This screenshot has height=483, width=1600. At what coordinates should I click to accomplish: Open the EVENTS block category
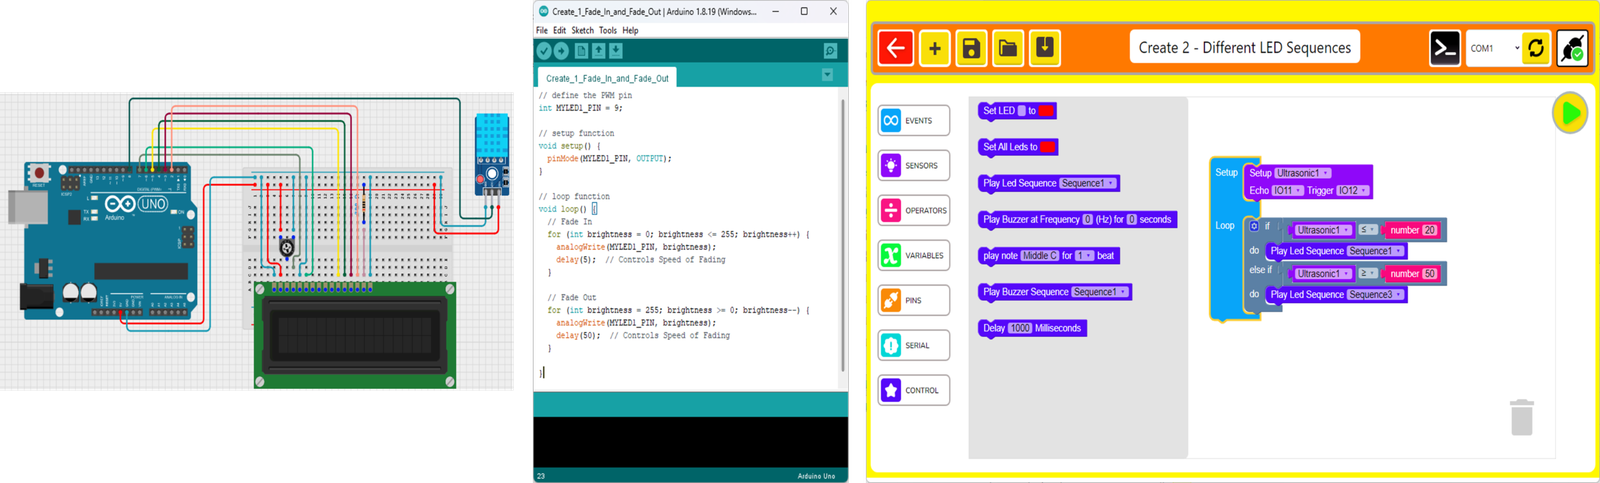point(914,120)
